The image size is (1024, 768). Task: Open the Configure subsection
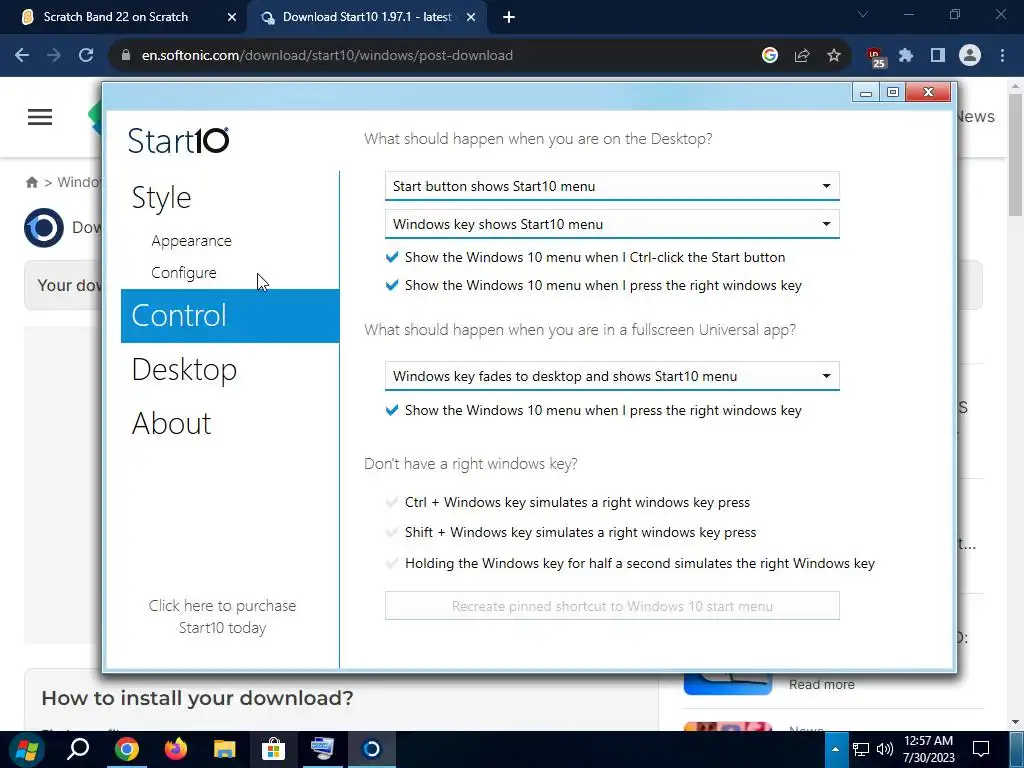pos(184,272)
